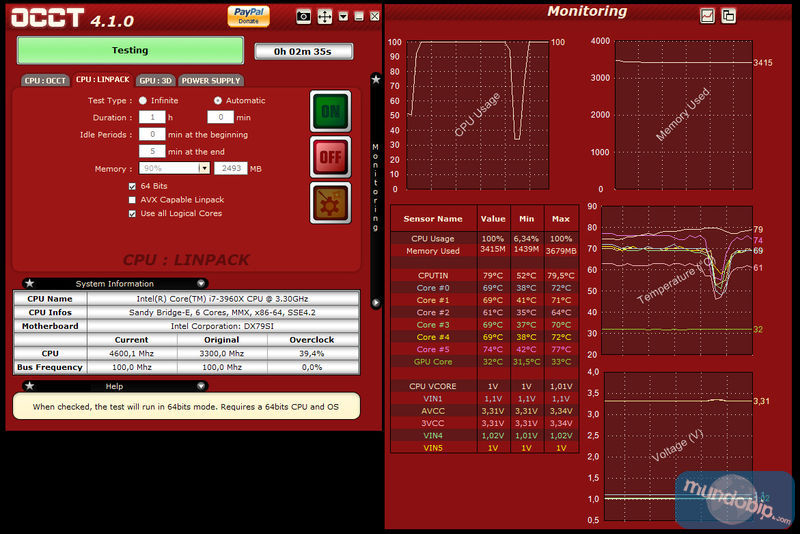800x534 pixels.
Task: Click the Motherboard value DX79SI
Action: (223, 326)
